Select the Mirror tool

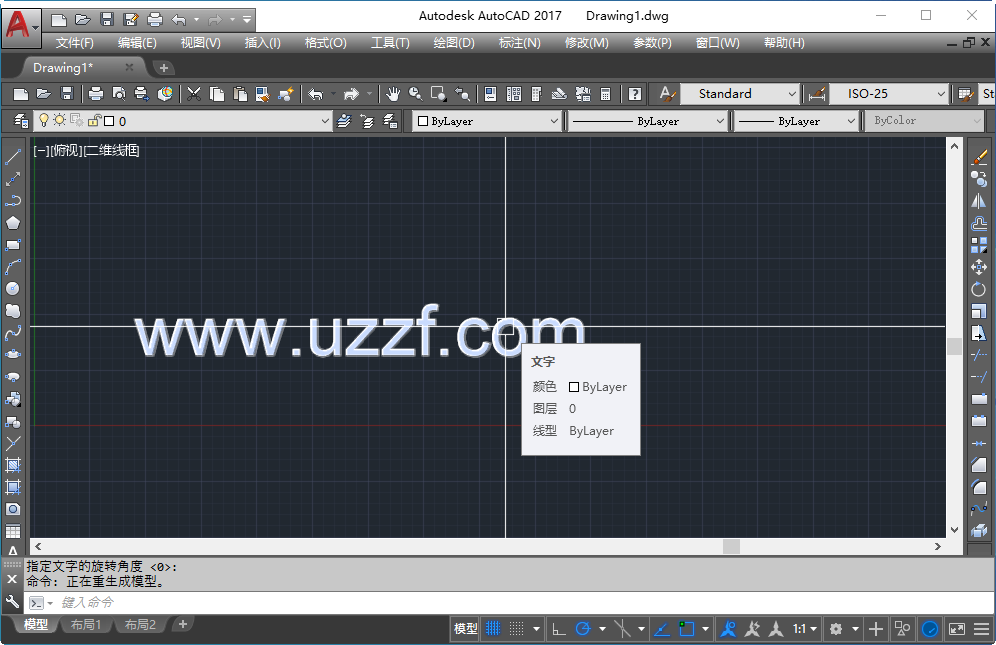coord(979,201)
